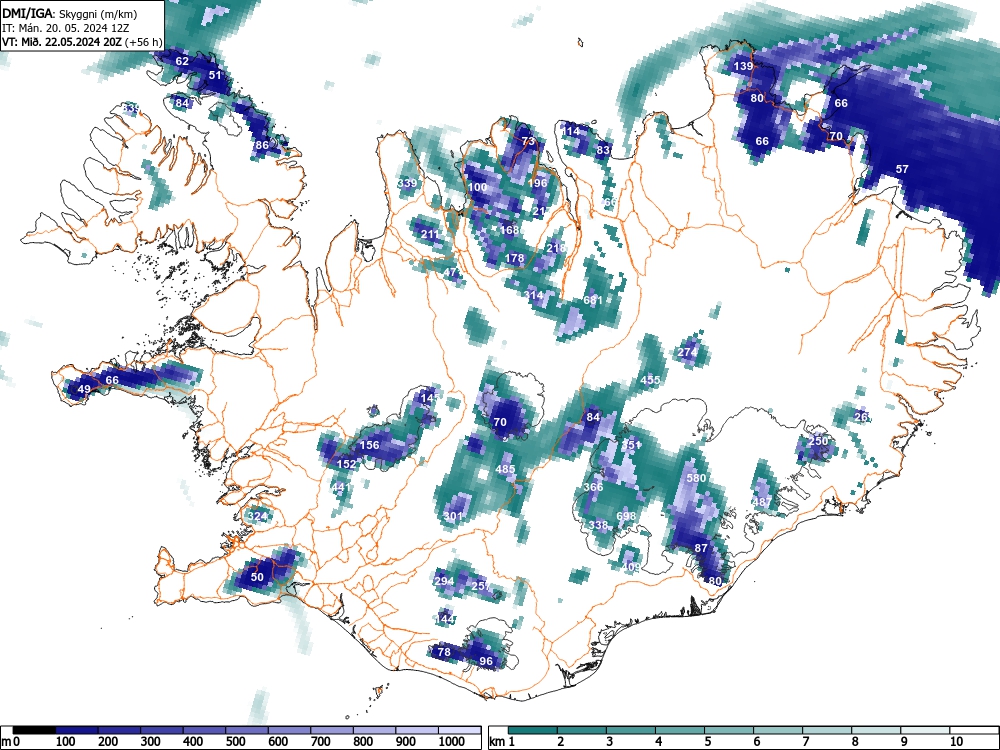Click the visibility value '139' in the northeast
The height and width of the screenshot is (750, 1000).
[743, 66]
